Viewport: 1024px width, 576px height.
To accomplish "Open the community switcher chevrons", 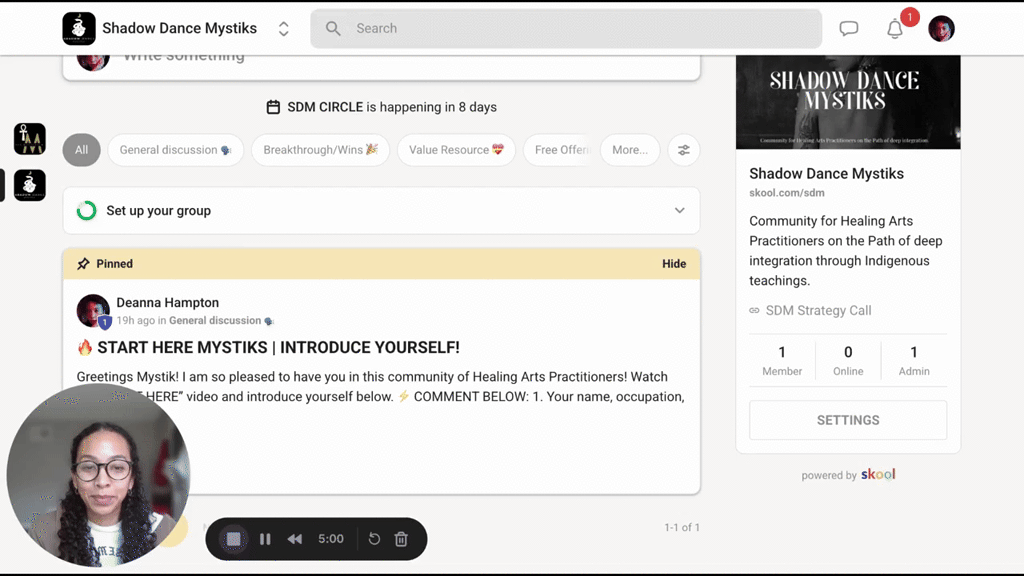I will [283, 28].
